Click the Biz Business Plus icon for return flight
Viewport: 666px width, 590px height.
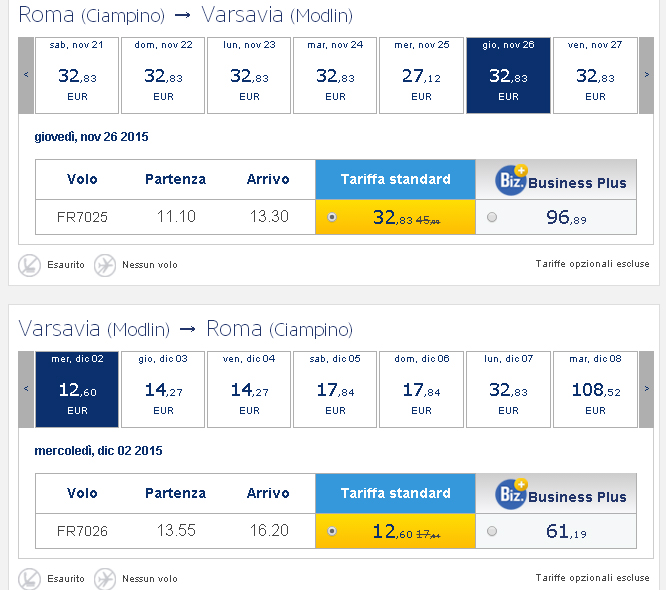pos(511,494)
